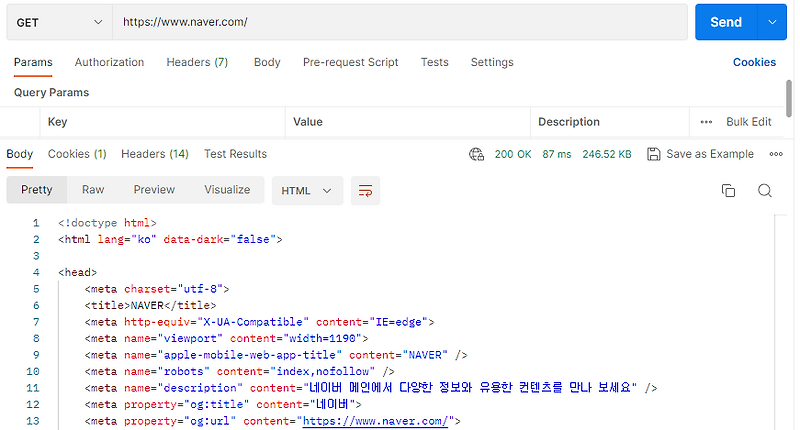Copy the response body with copy icon
The width and height of the screenshot is (800, 430).
[x=728, y=191]
